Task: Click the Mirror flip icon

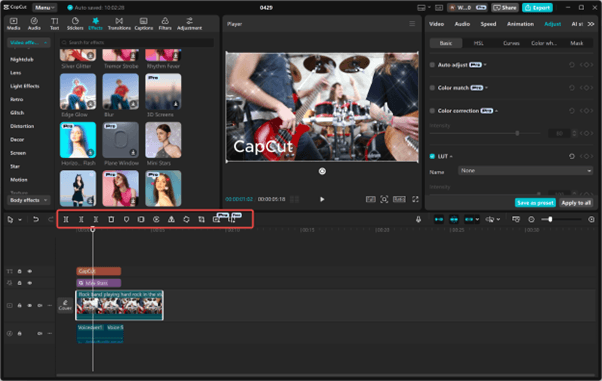Action: [171, 219]
